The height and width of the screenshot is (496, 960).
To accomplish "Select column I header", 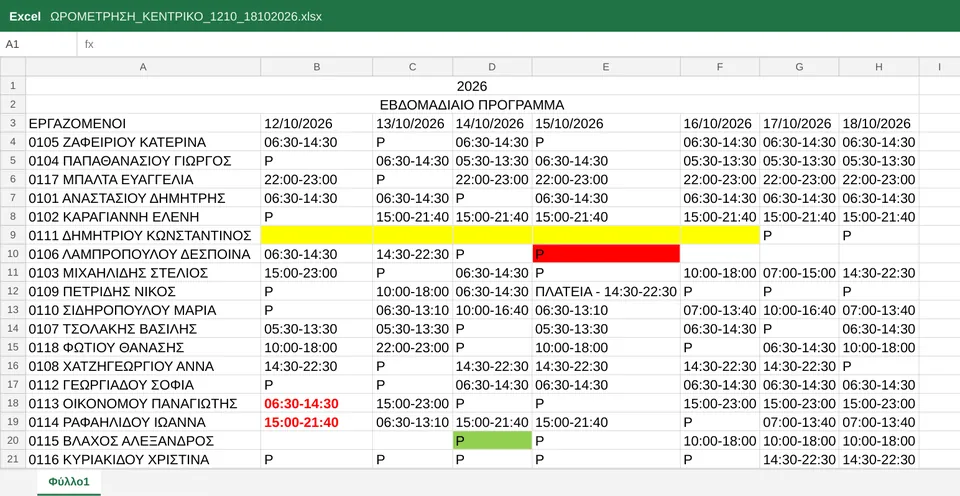I will coord(939,67).
